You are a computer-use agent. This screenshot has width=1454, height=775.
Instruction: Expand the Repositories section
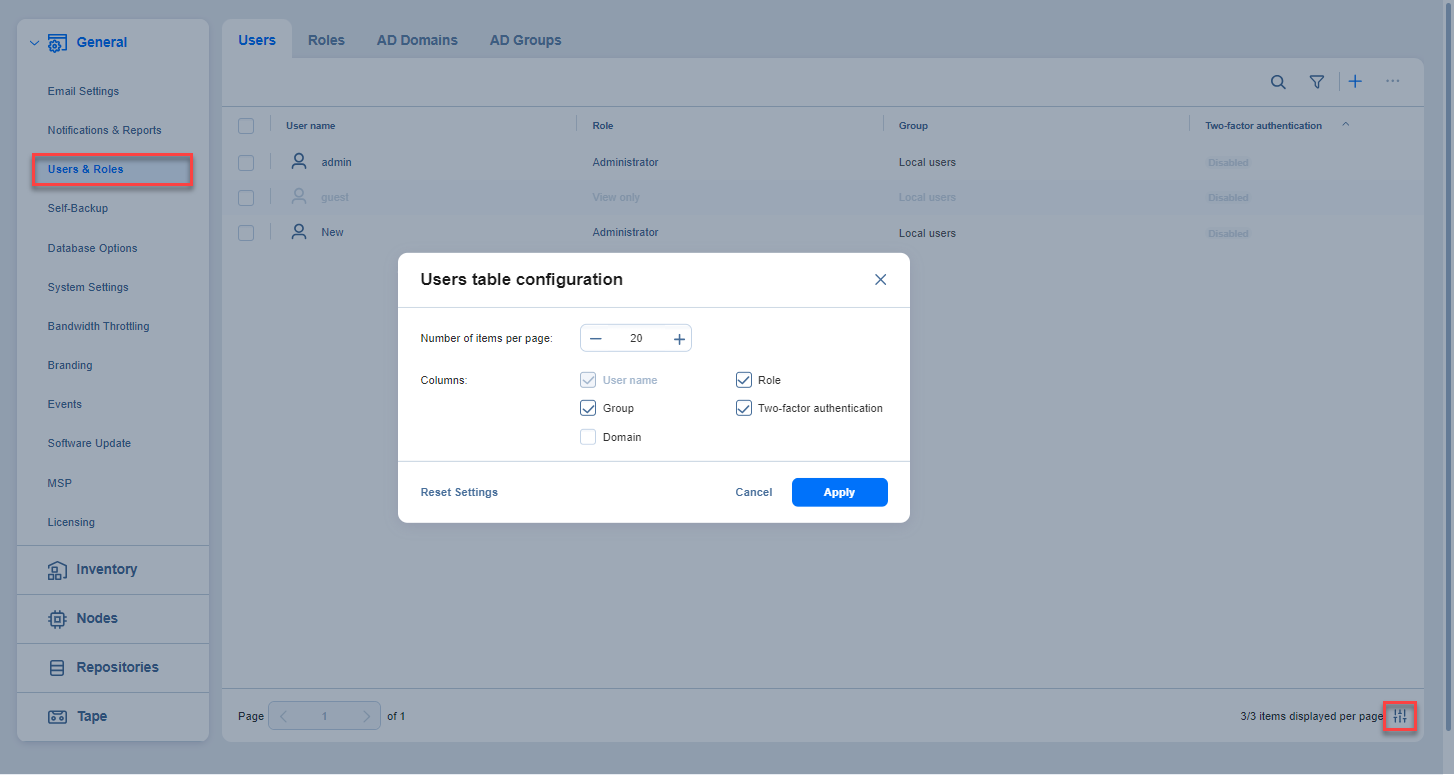pos(117,668)
